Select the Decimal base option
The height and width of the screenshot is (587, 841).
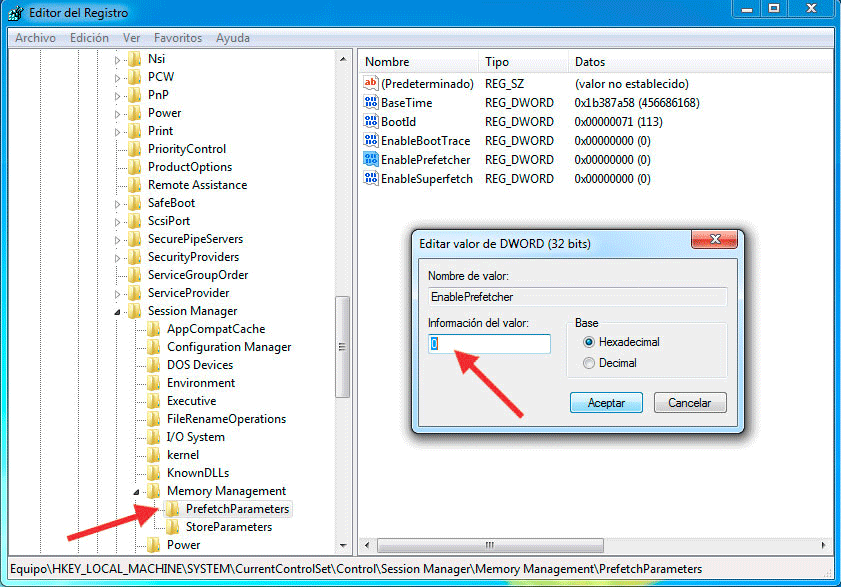tap(589, 363)
